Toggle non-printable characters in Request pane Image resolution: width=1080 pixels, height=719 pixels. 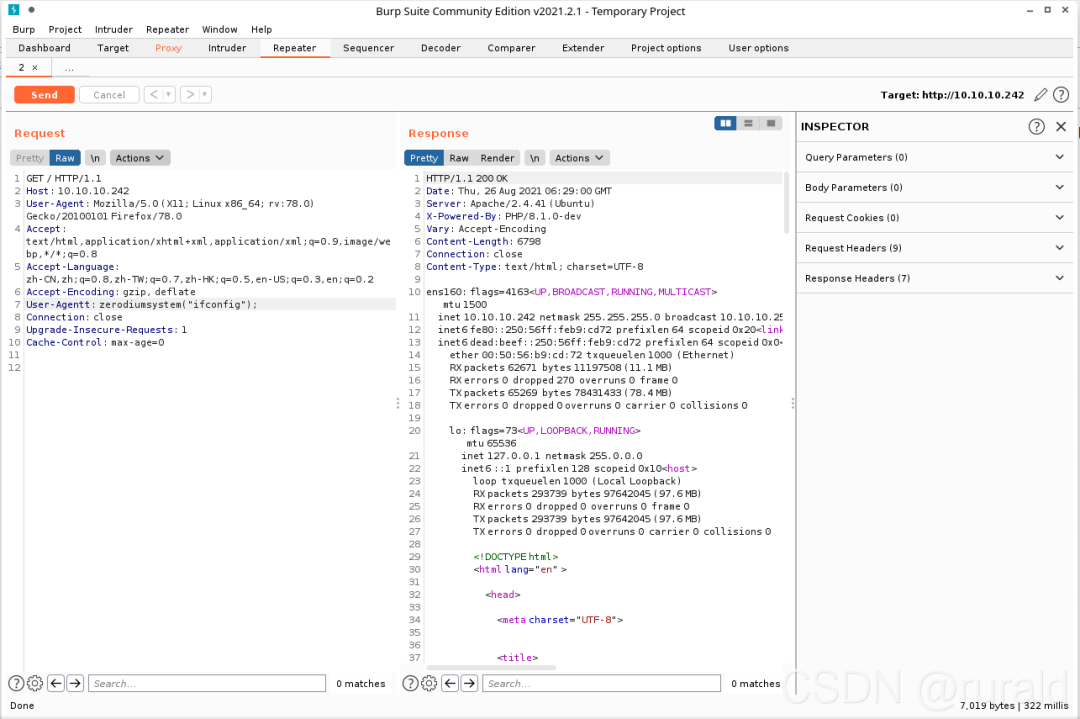(95, 158)
